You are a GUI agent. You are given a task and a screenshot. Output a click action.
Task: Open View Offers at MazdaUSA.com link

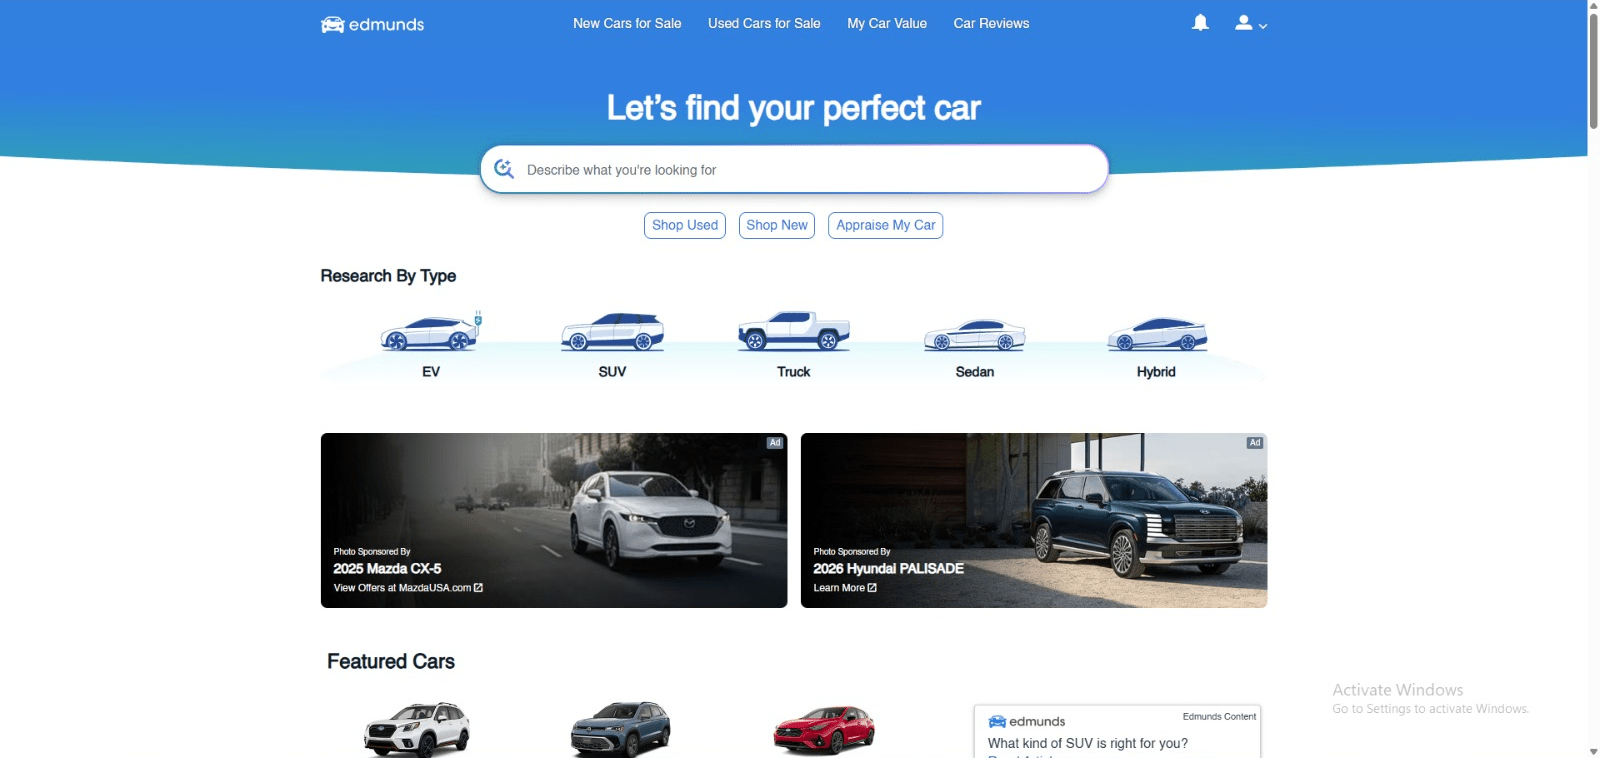coord(408,588)
